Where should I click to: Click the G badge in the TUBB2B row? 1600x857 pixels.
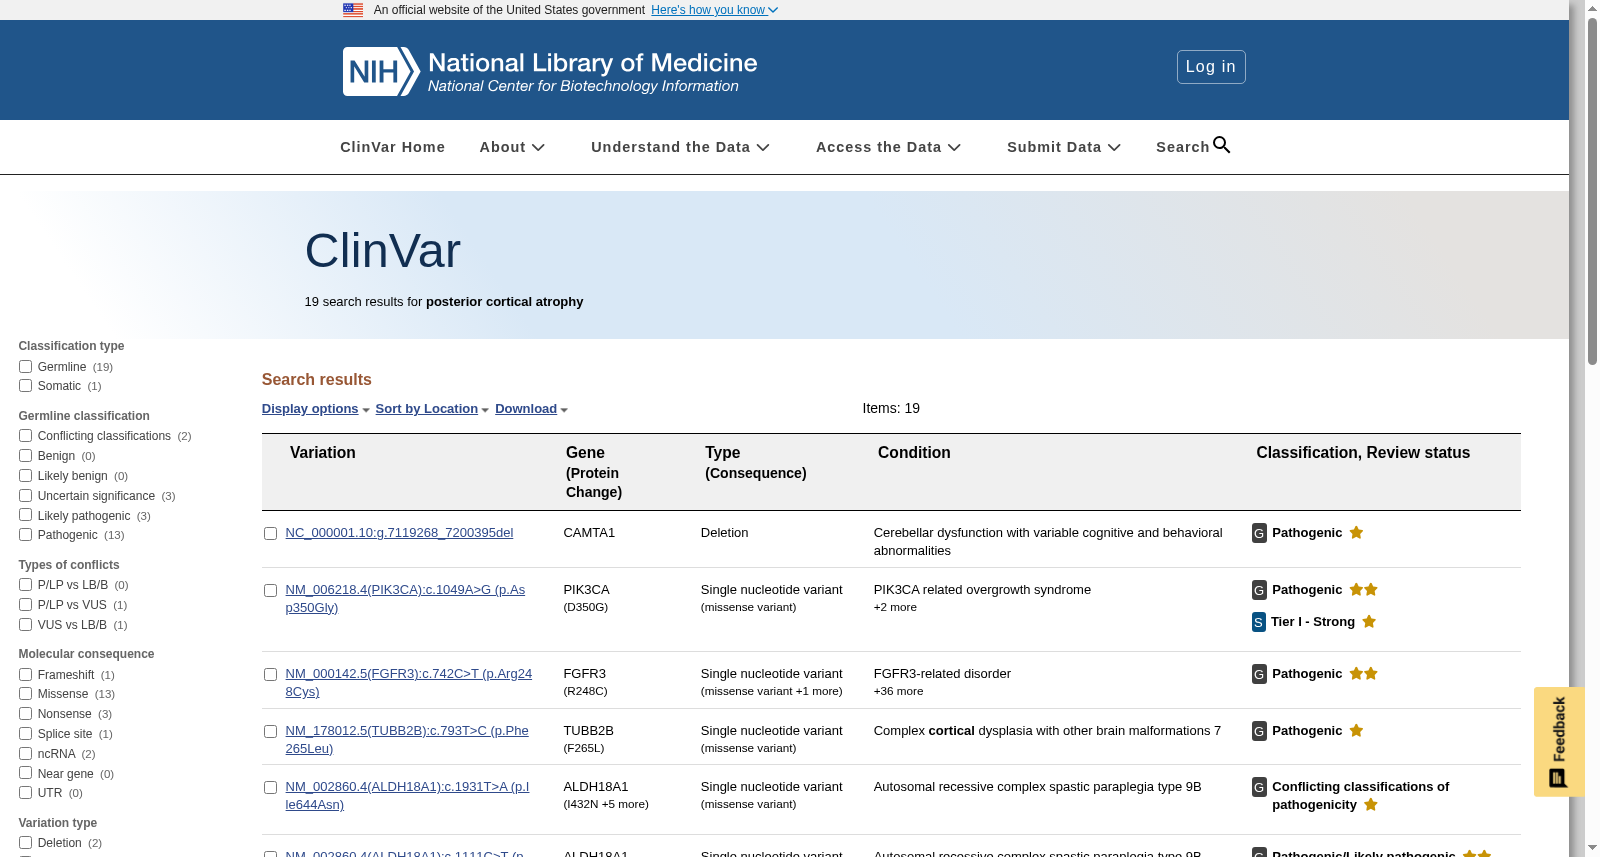pos(1259,731)
